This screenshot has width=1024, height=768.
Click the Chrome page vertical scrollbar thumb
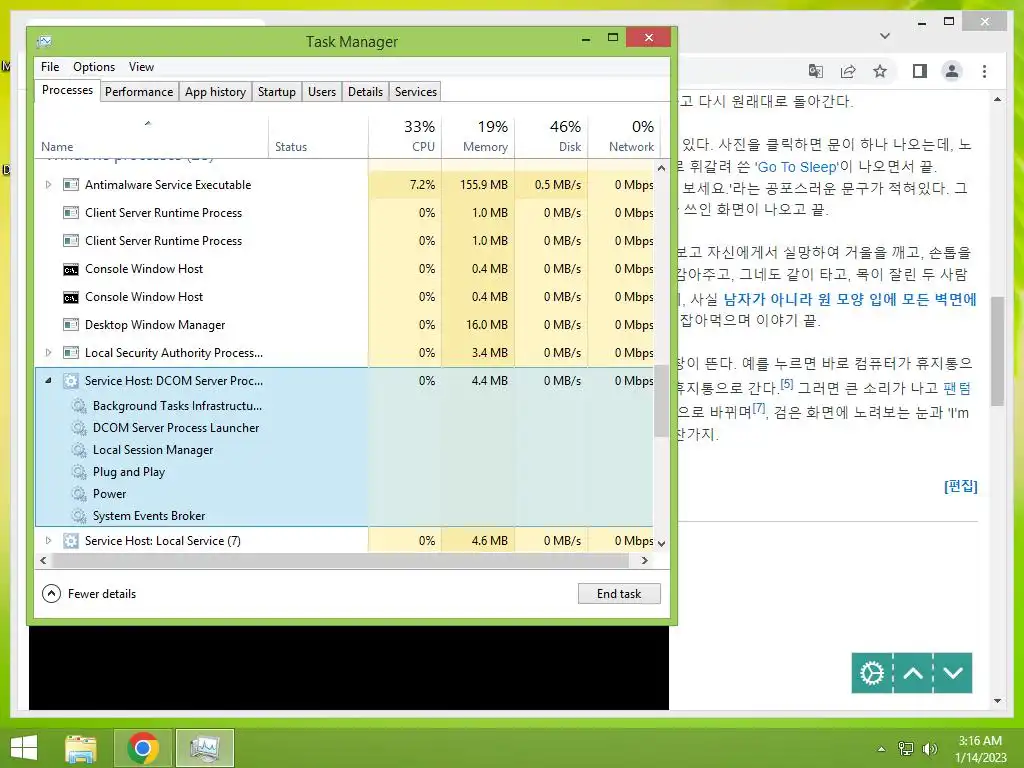[x=997, y=351]
